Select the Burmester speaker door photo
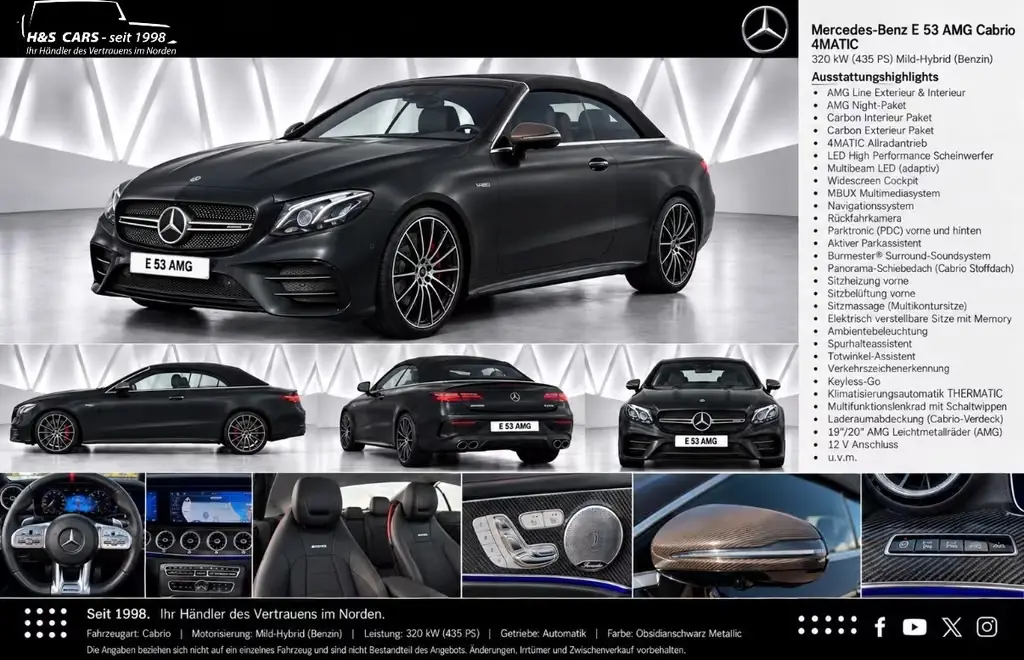 pos(547,535)
